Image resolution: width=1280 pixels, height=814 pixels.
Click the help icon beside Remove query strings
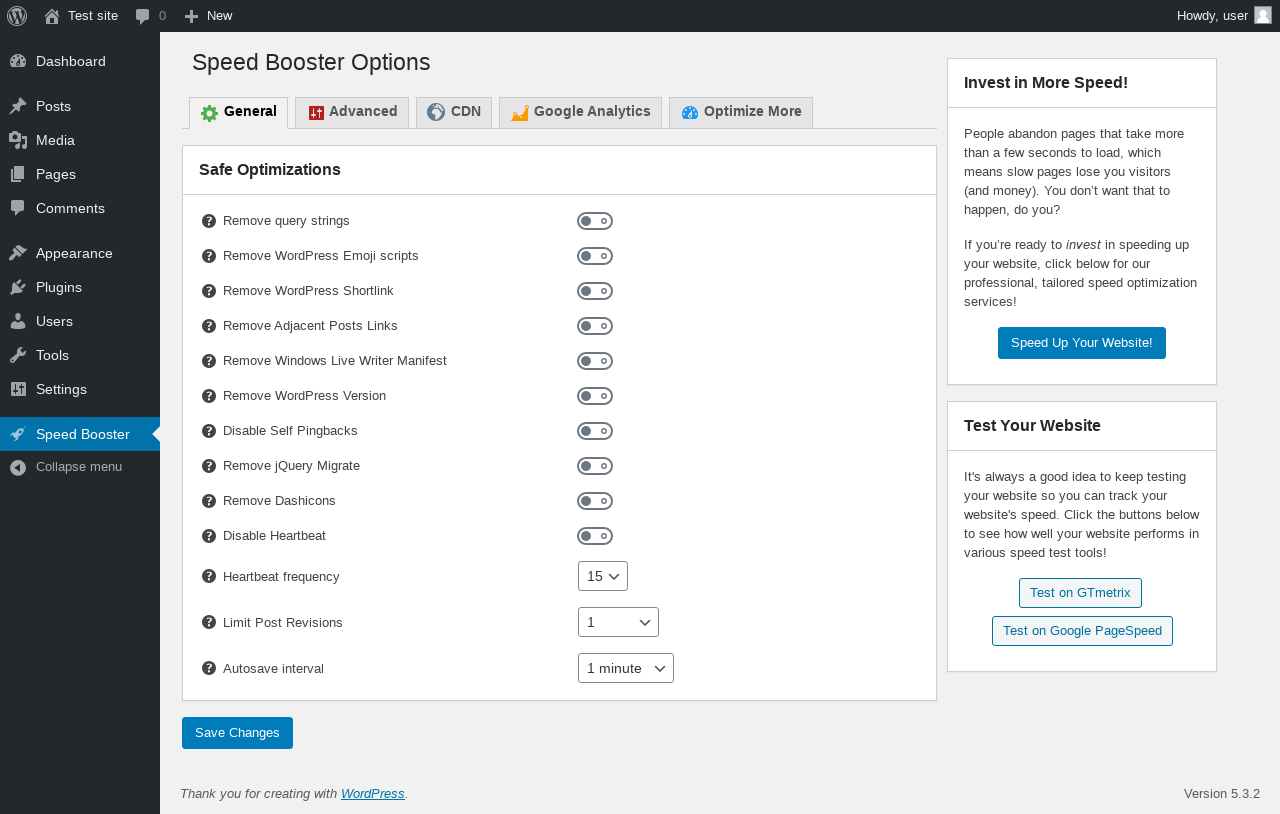pos(209,221)
